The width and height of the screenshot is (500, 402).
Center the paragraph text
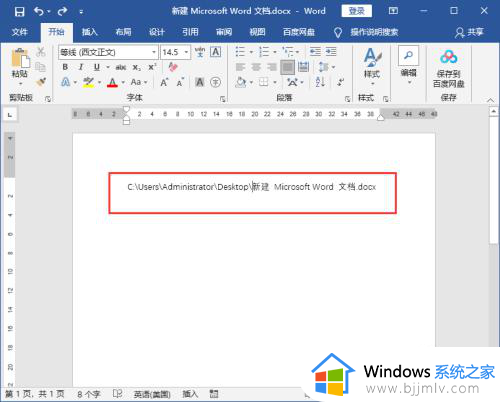point(256,67)
